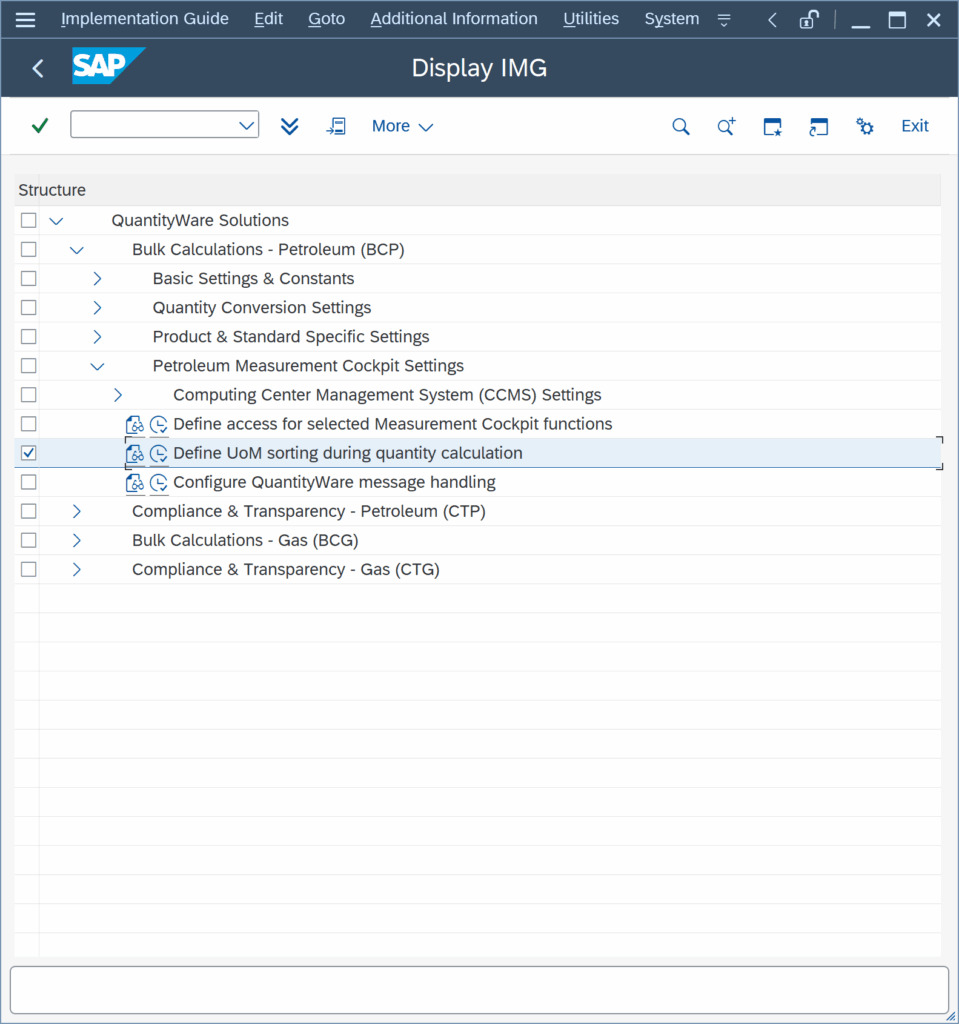Screen dimensions: 959x1024
Task: Open the Additional Information menu
Action: 454,19
